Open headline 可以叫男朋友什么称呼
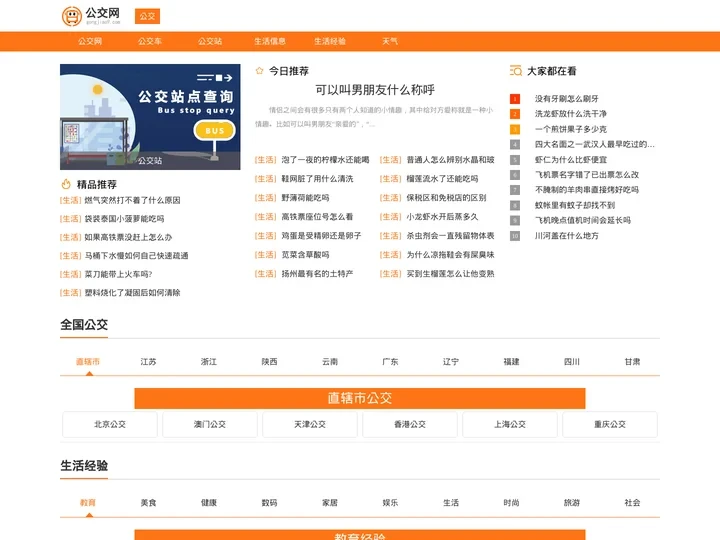This screenshot has height=540, width=720. click(375, 90)
